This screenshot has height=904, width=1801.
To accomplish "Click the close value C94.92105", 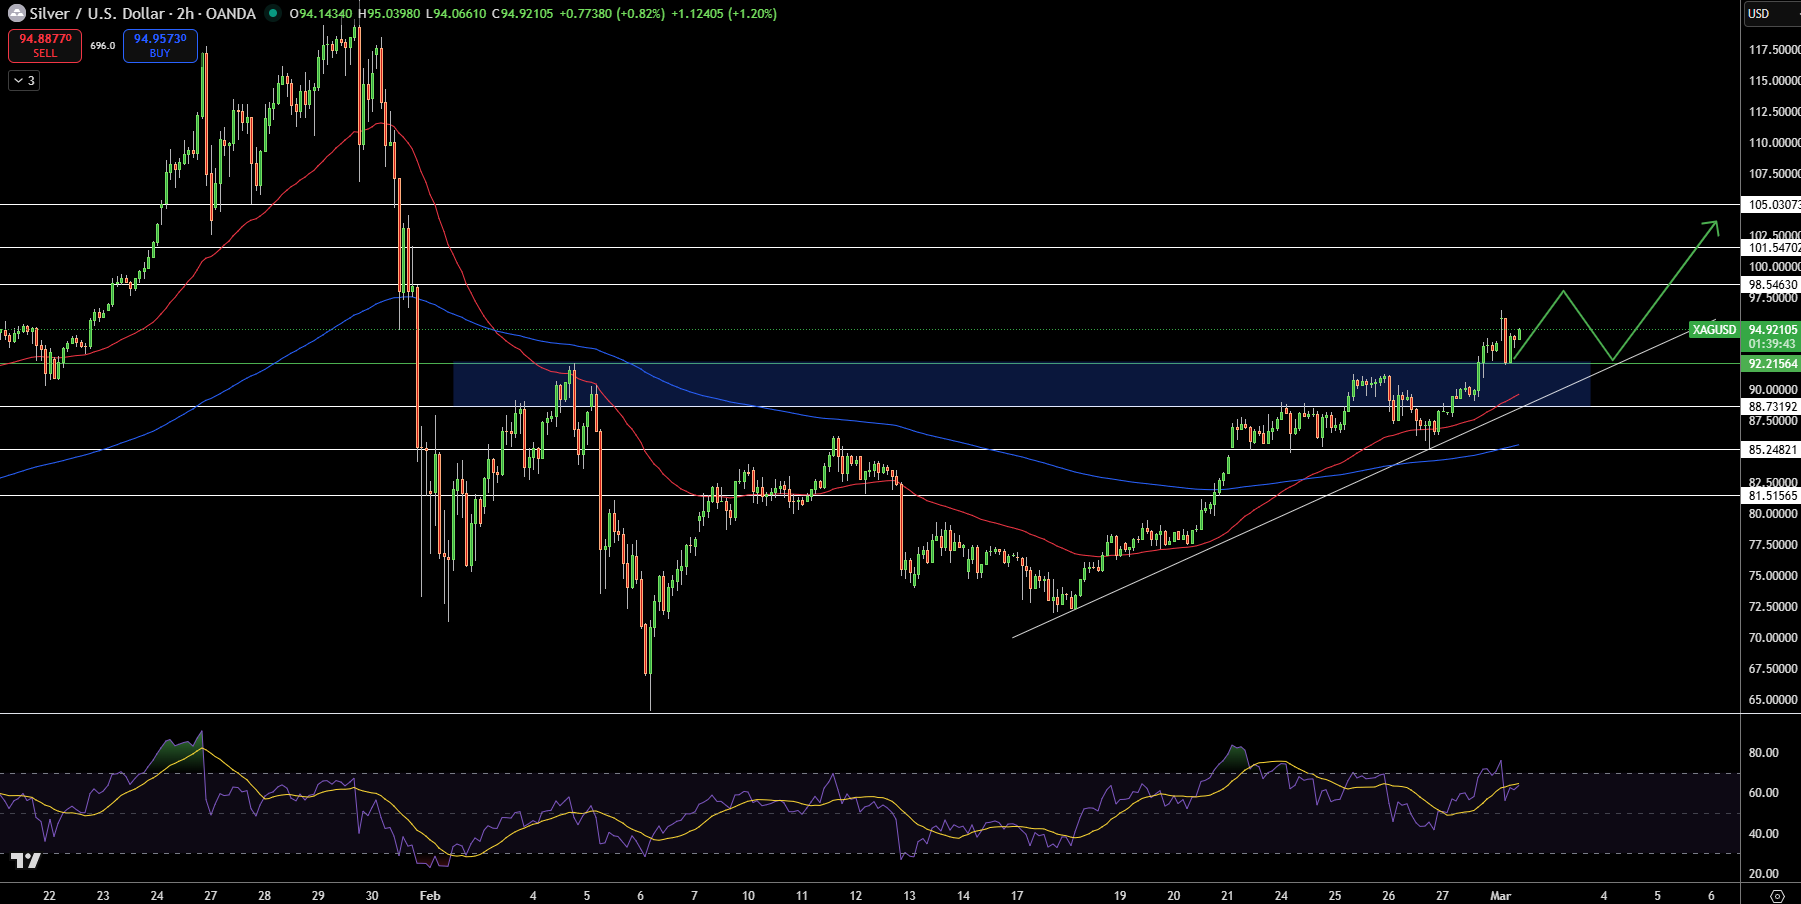I will [522, 14].
